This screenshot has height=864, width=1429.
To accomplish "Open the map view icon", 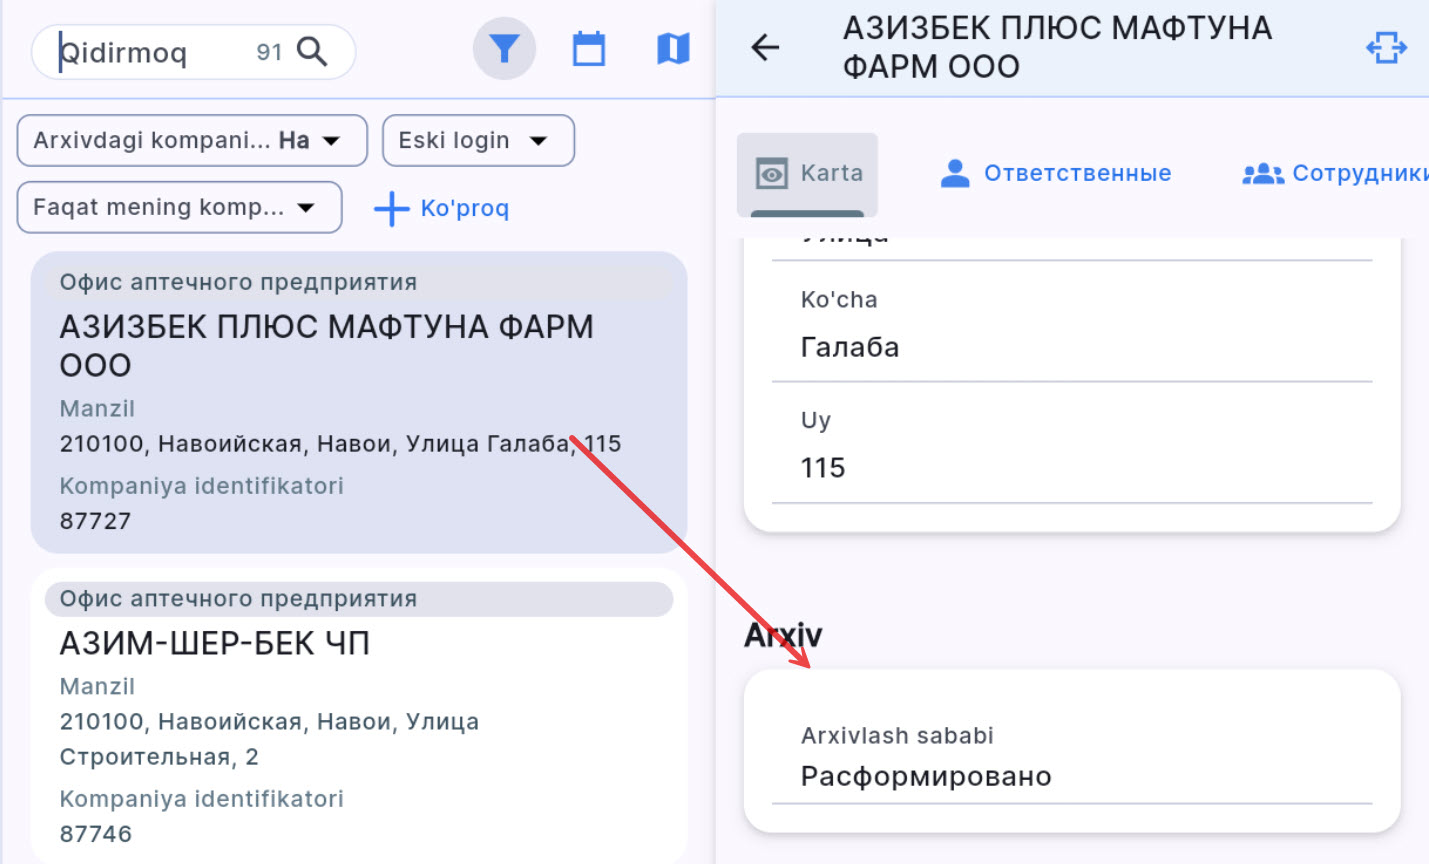I will click(x=672, y=47).
